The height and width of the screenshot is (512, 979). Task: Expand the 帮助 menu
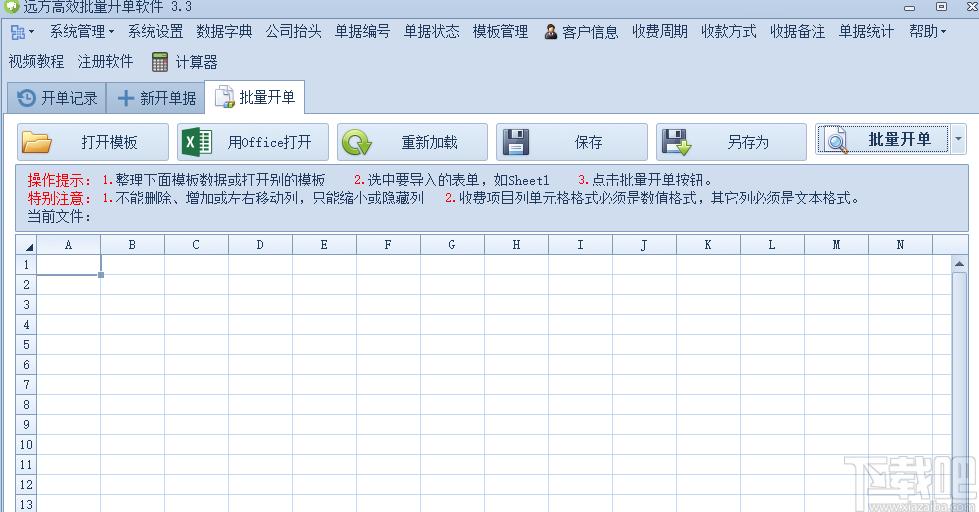pos(928,31)
